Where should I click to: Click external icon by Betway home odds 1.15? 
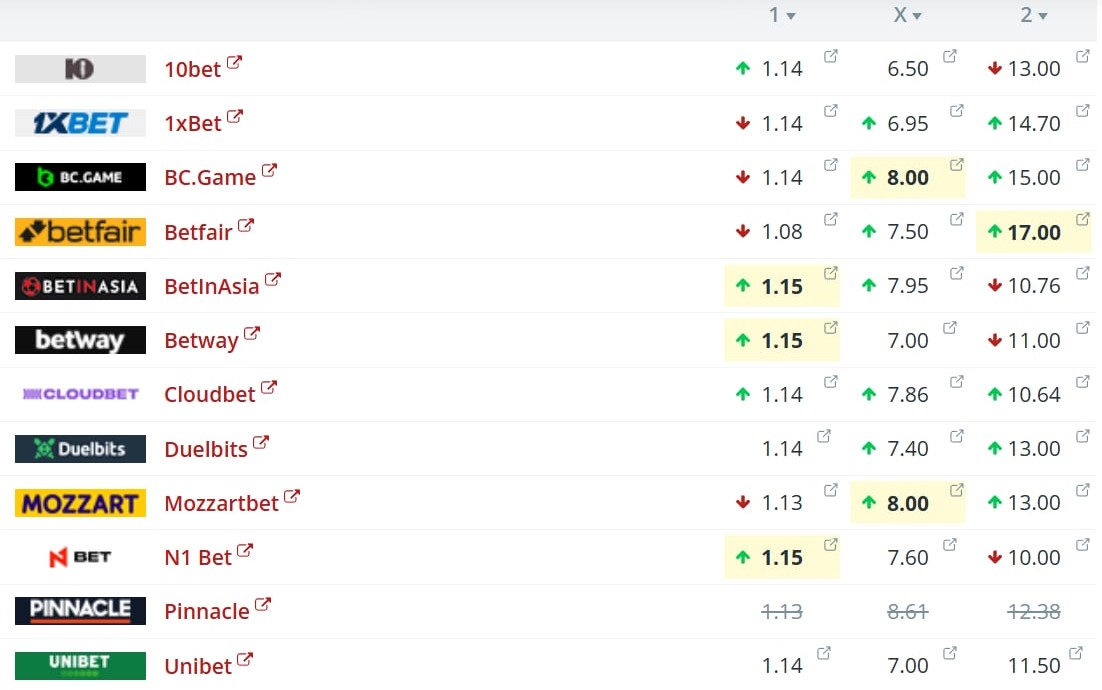point(831,327)
